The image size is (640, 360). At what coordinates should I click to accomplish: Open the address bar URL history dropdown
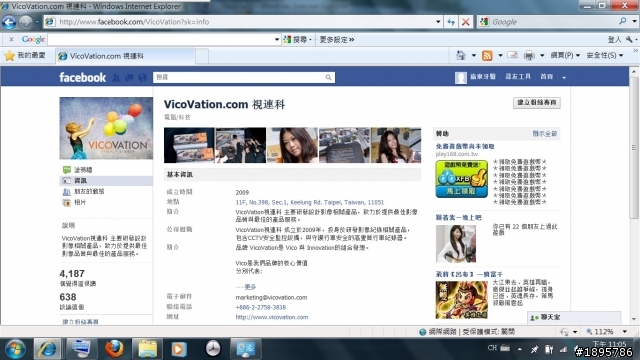tap(438, 22)
